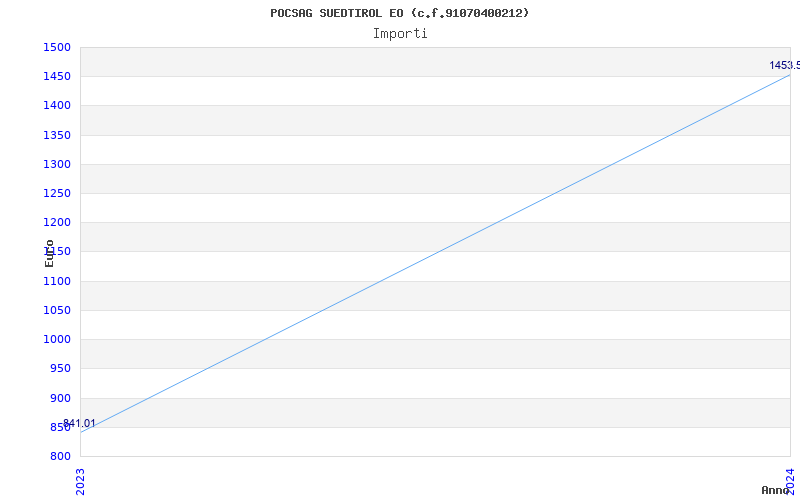The image size is (800, 500).
Task: Click the 1350 y-axis tick label
Action: (57, 135)
